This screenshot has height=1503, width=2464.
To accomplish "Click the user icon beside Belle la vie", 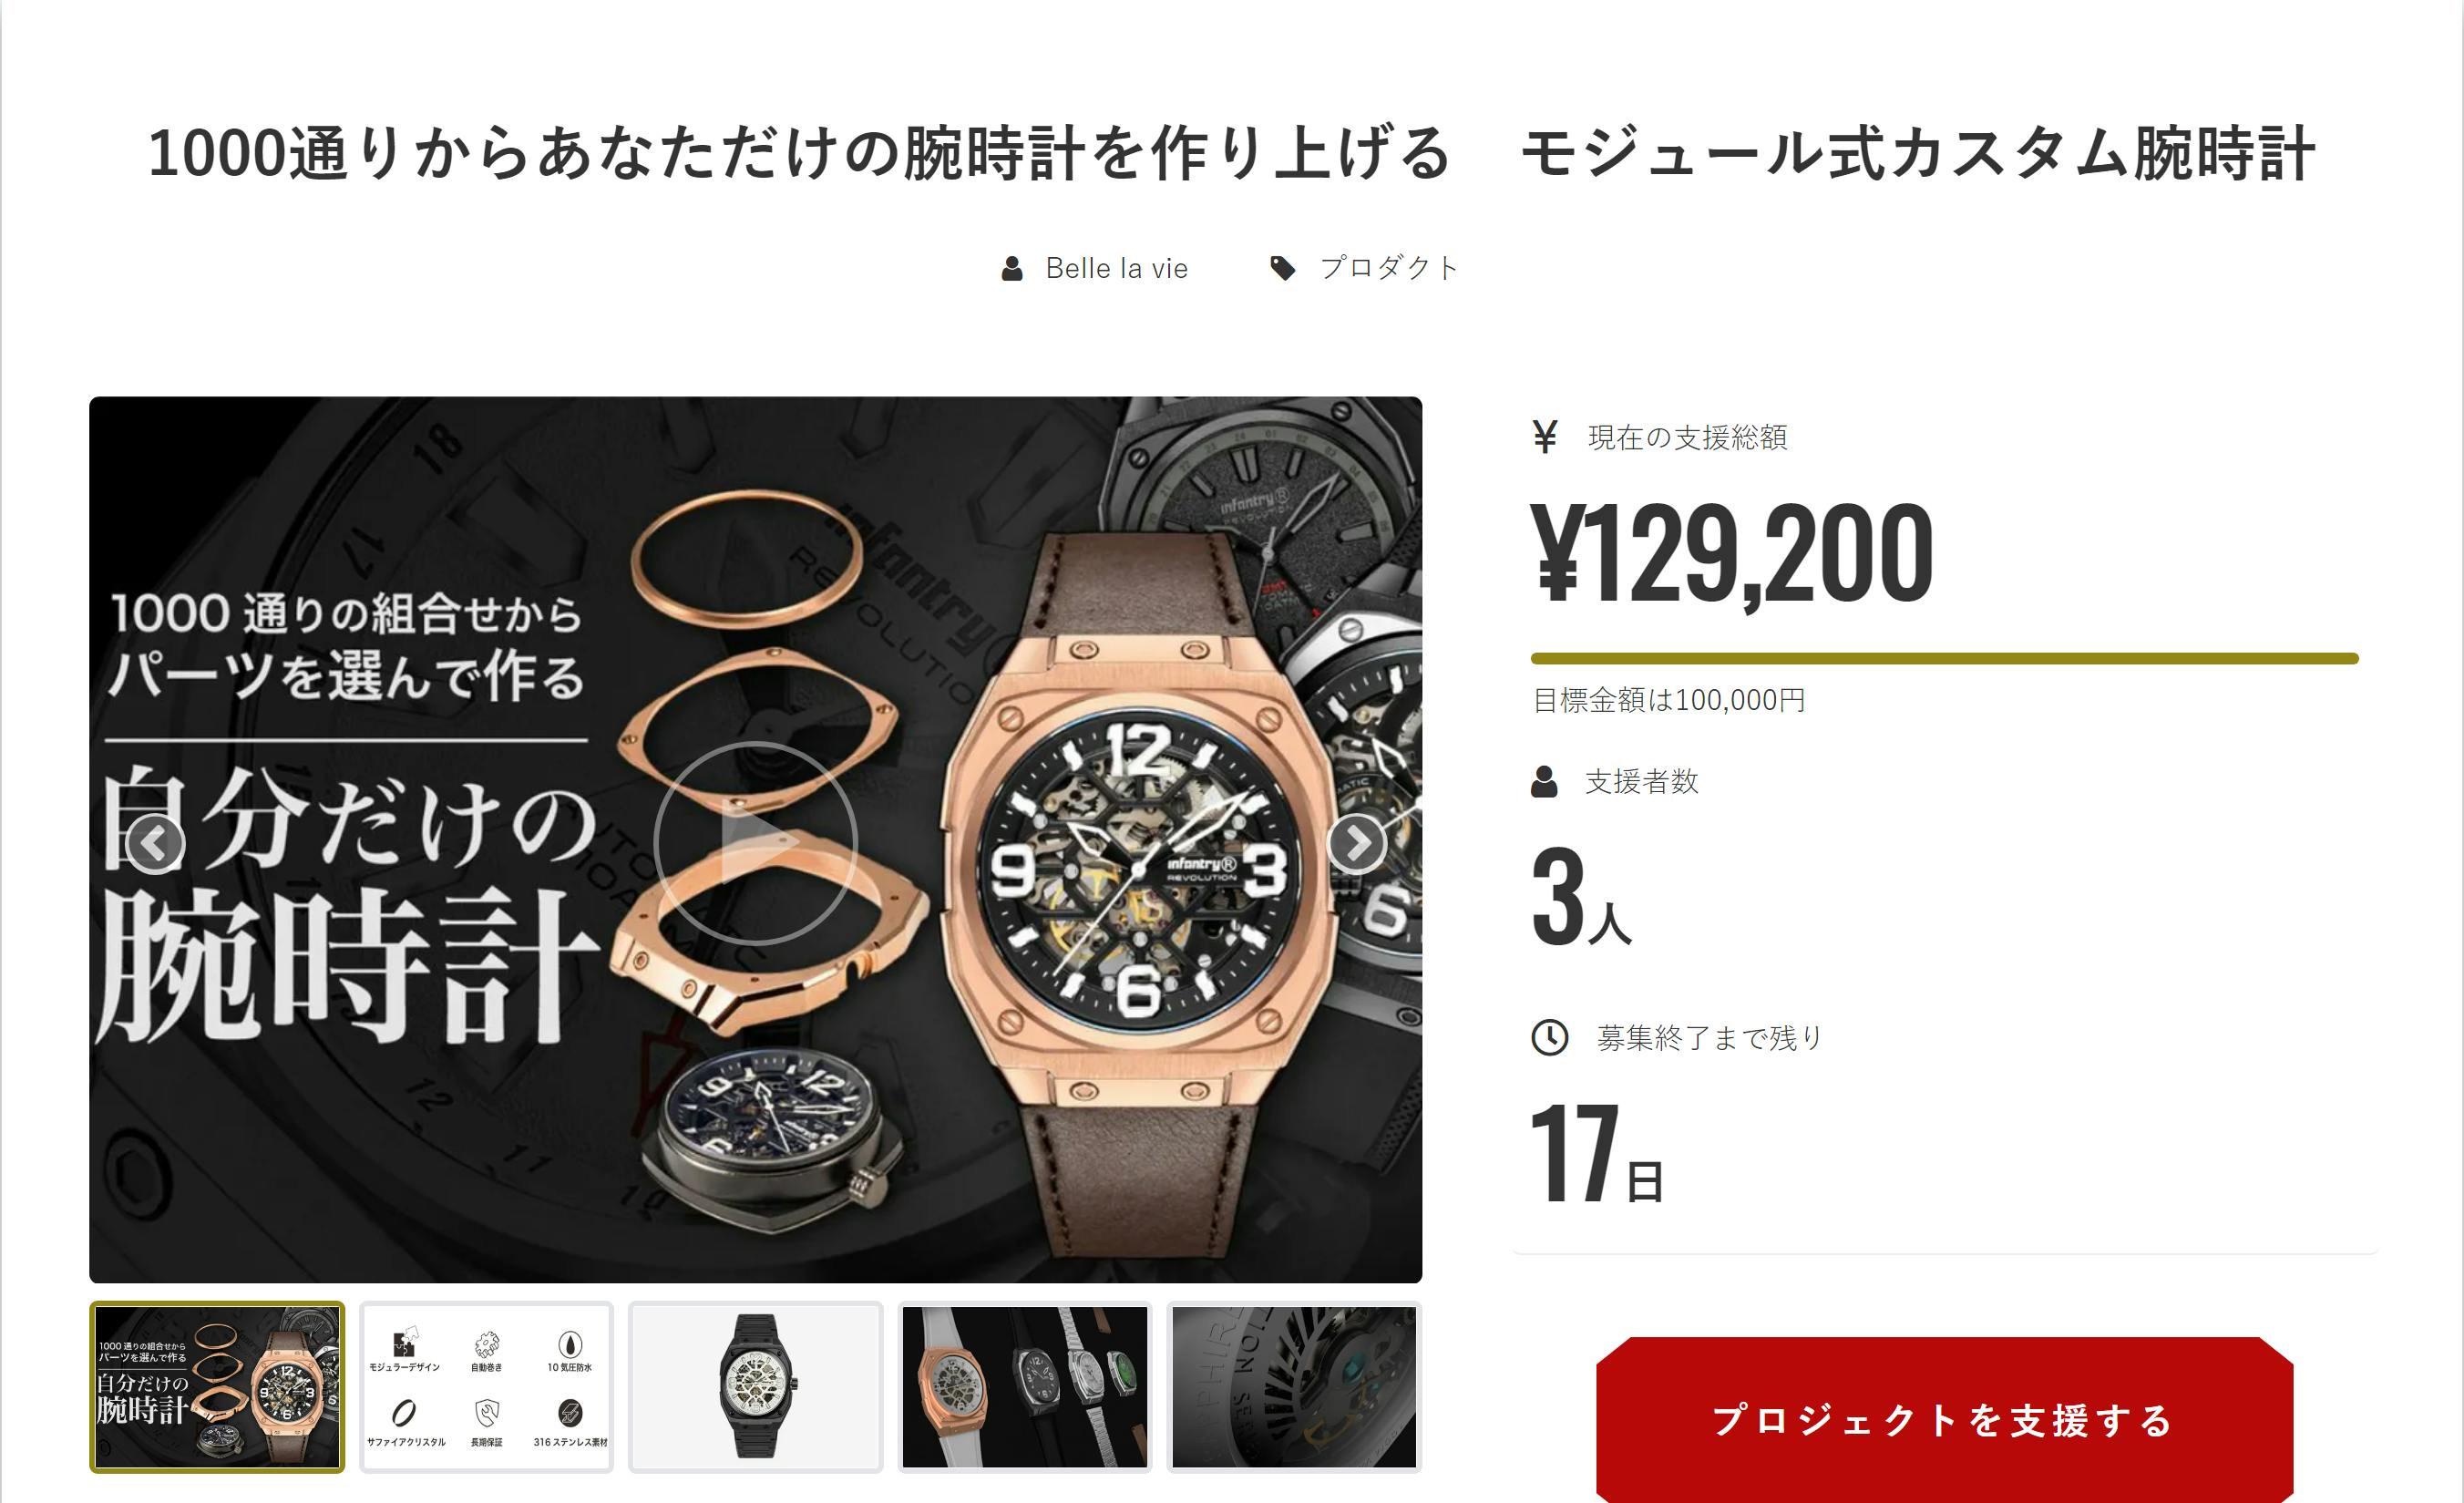I will (x=1012, y=268).
